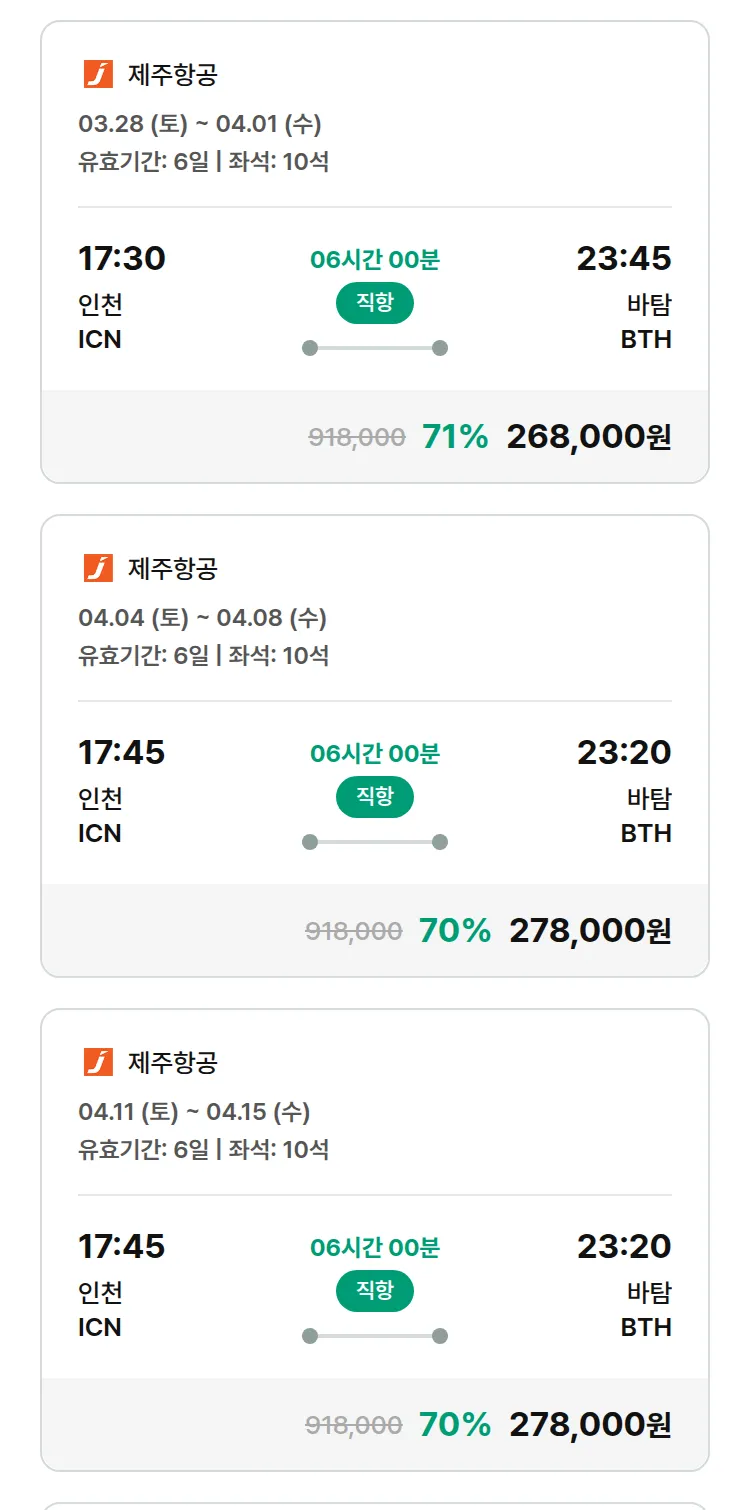This screenshot has width=750, height=1510.
Task: Select the 278,000원 fare for 04.04
Action: 590,931
